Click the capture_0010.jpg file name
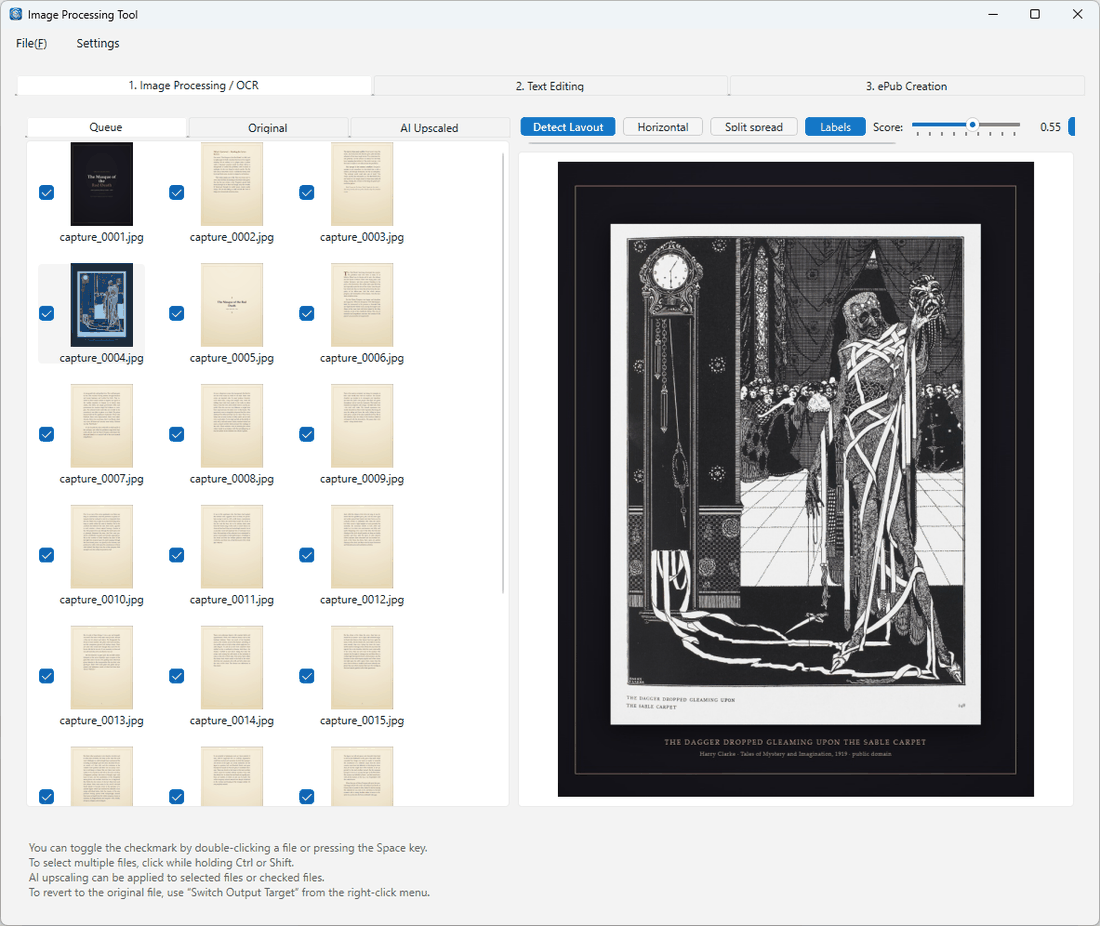1100x926 pixels. pyautogui.click(x=102, y=600)
